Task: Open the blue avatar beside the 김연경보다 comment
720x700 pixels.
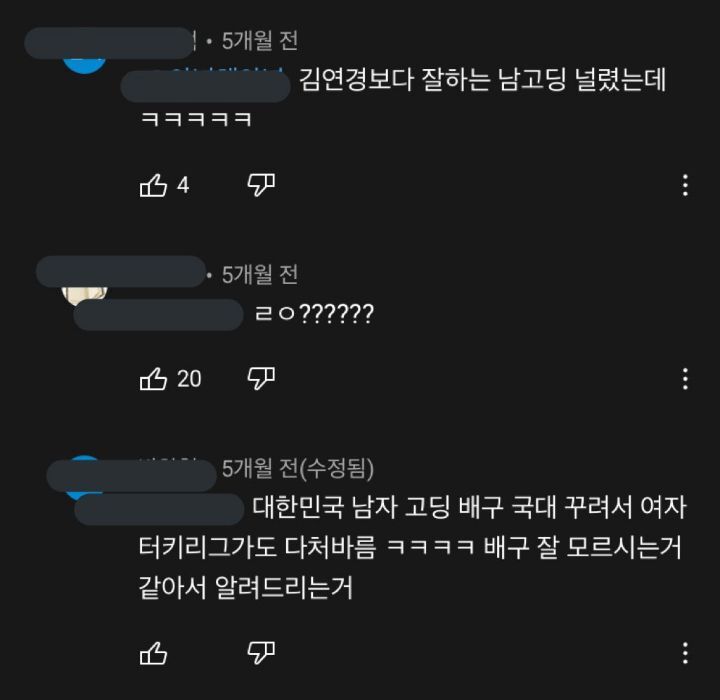Action: pos(84,65)
